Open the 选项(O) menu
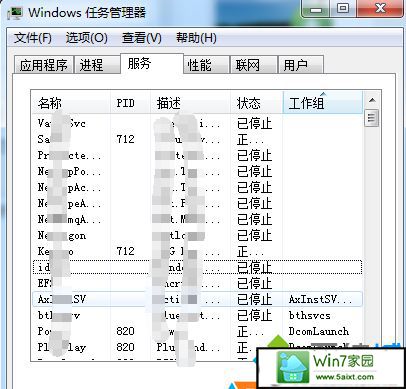The width and height of the screenshot is (406, 389). pos(86,38)
